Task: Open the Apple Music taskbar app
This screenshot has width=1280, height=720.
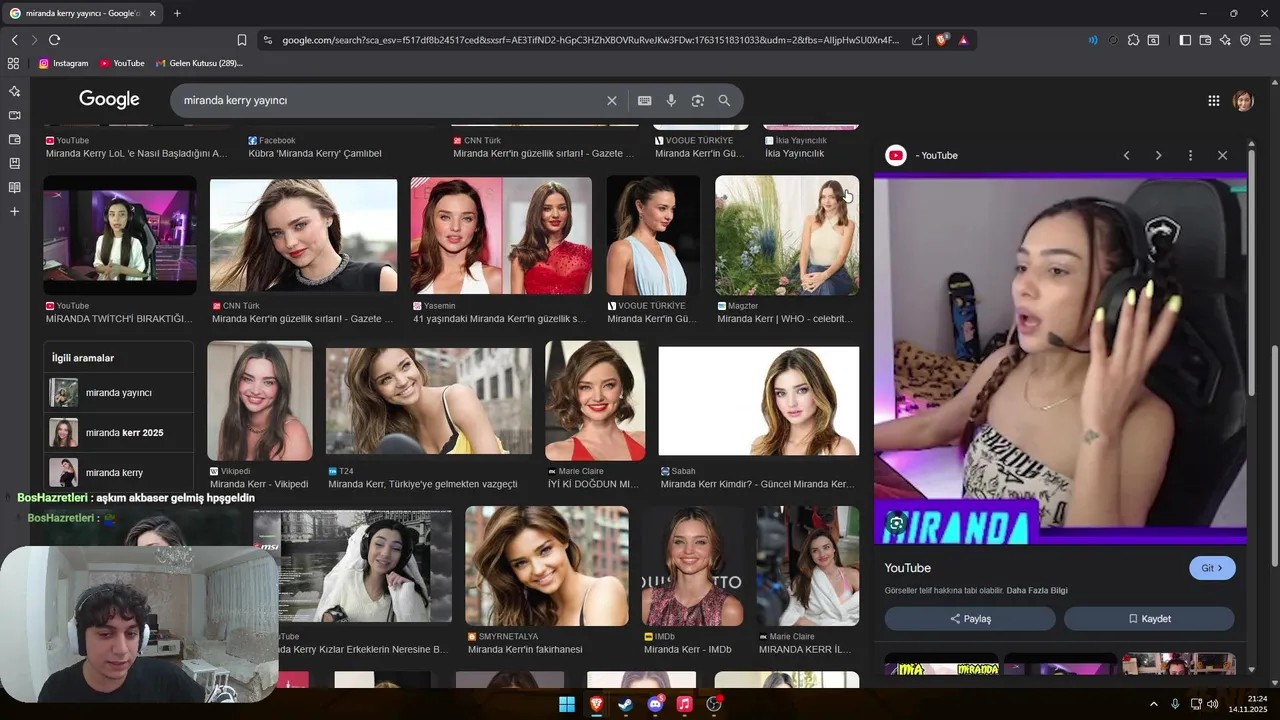Action: 684,704
